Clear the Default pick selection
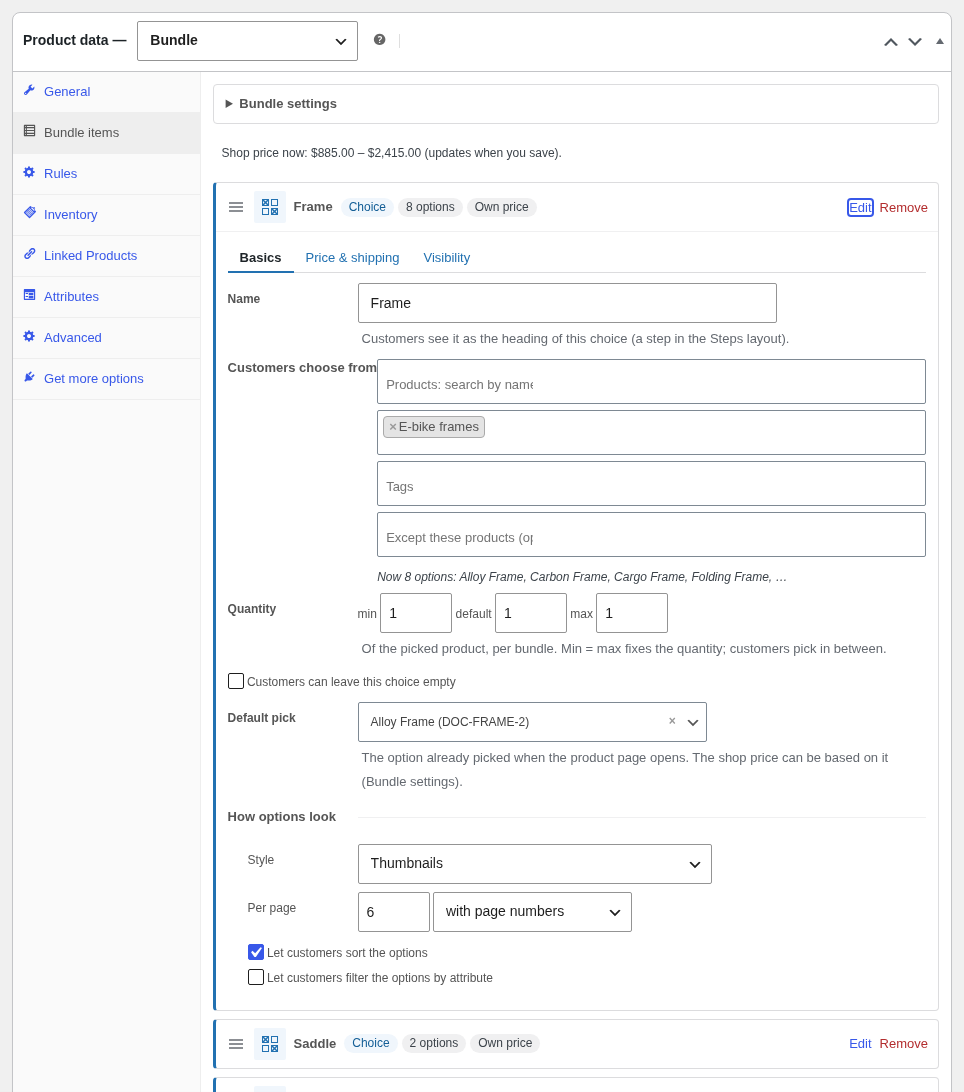 tap(672, 722)
